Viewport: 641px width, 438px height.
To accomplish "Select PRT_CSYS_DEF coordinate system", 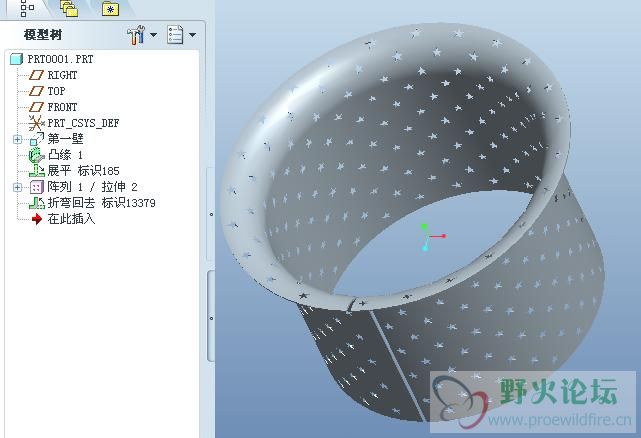I will pyautogui.click(x=83, y=123).
